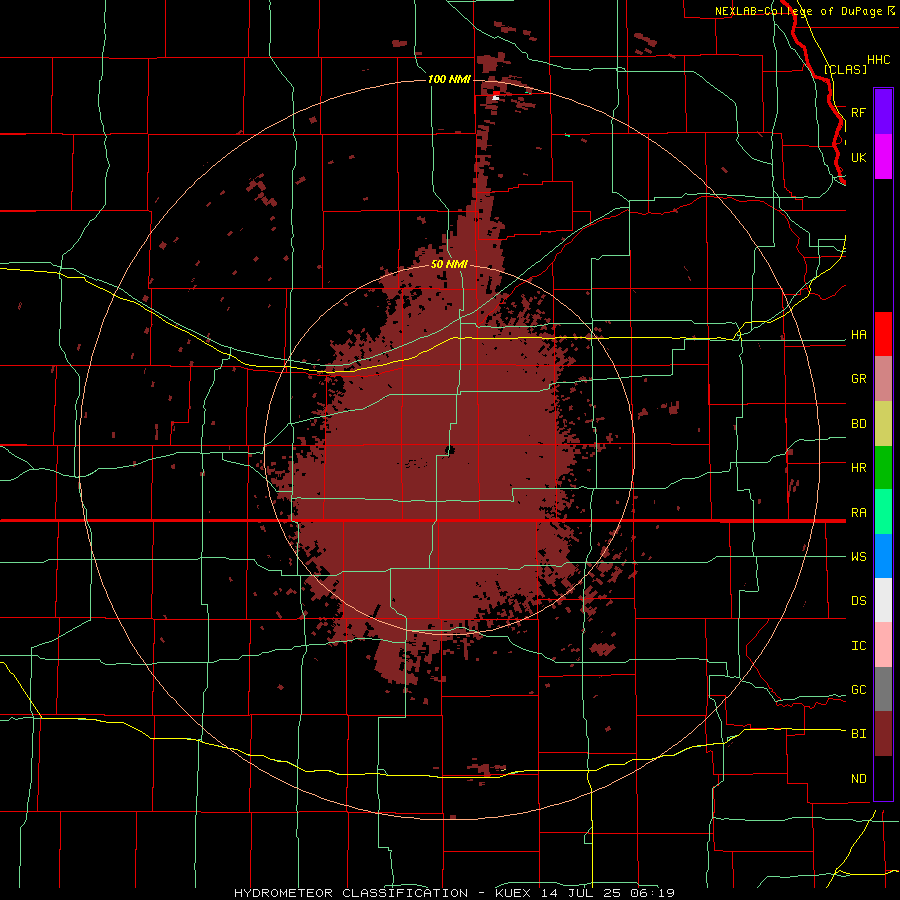Click the purple RF color swatch
Image resolution: width=900 pixels, height=900 pixels.
883,112
